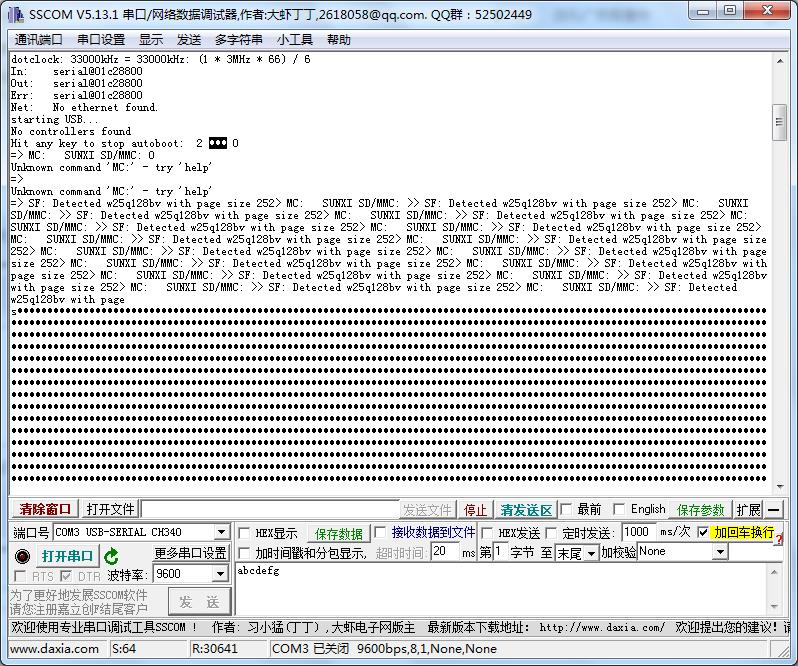Image resolution: width=798 pixels, height=666 pixels.
Task: Toggle the English language checkbox
Action: (x=619, y=509)
